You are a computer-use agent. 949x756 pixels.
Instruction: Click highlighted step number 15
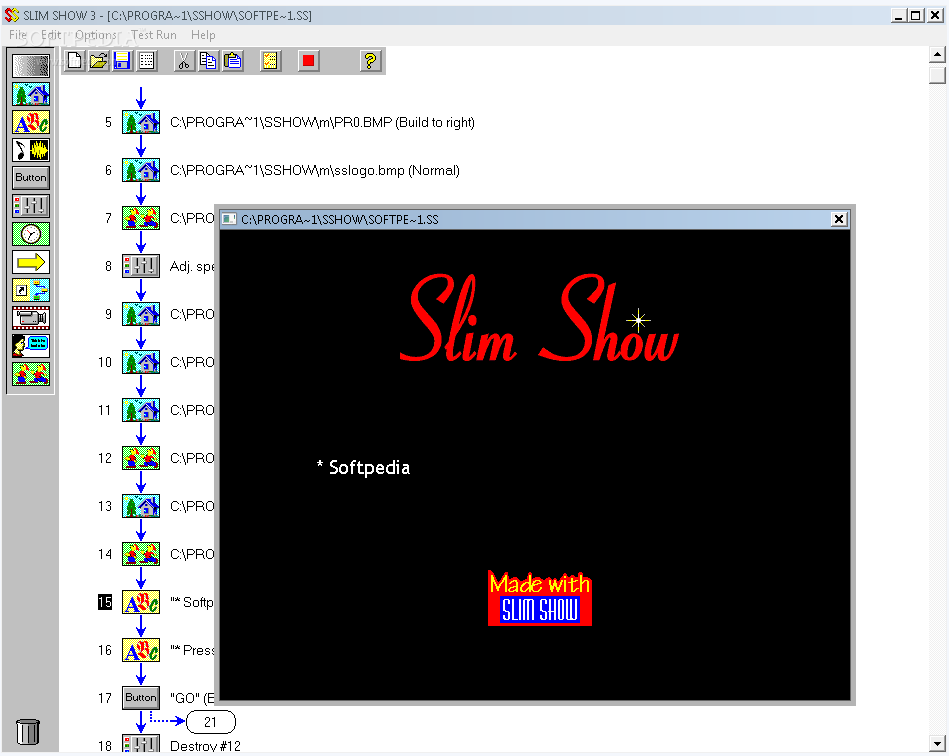105,602
